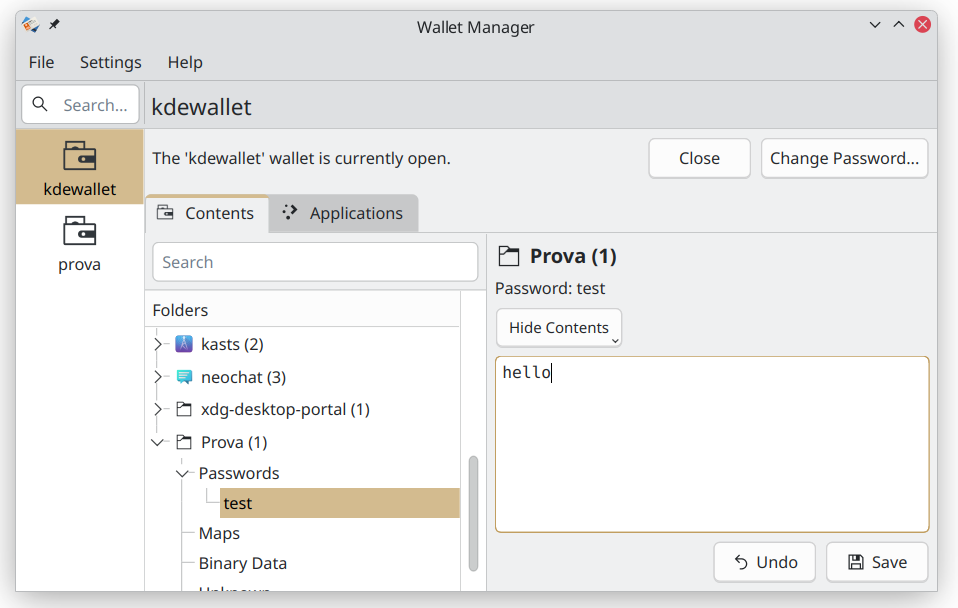Maximize the Wallet Manager window
The width and height of the screenshot is (958, 608).
point(899,25)
